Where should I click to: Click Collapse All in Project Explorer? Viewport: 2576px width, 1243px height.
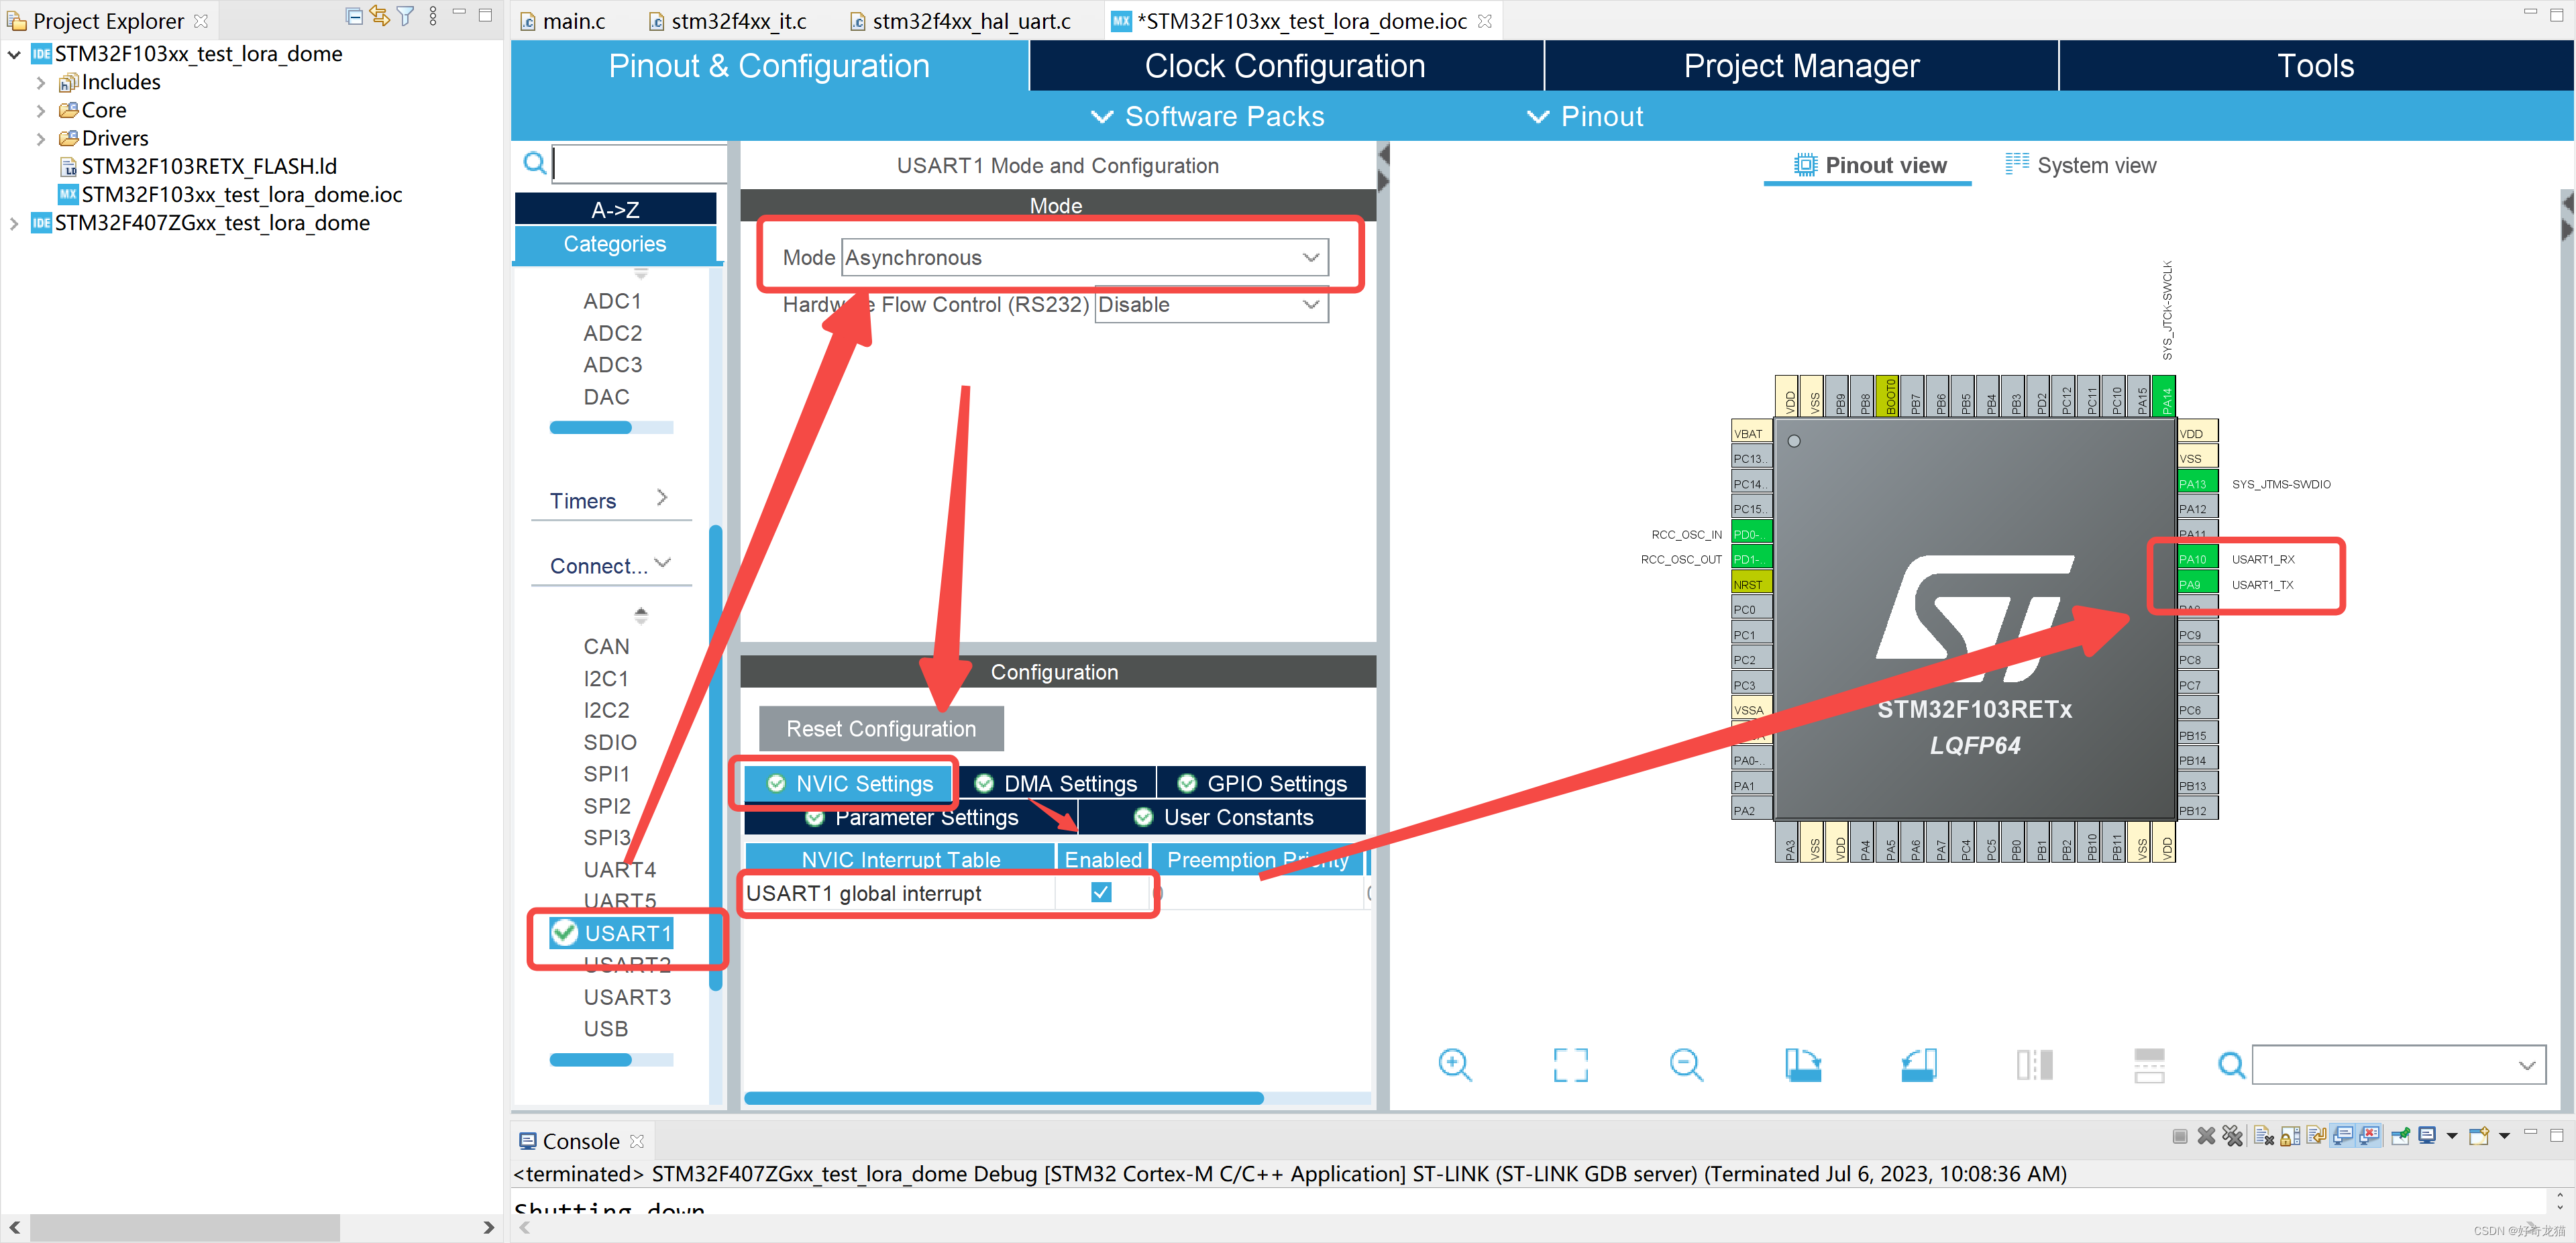[354, 16]
